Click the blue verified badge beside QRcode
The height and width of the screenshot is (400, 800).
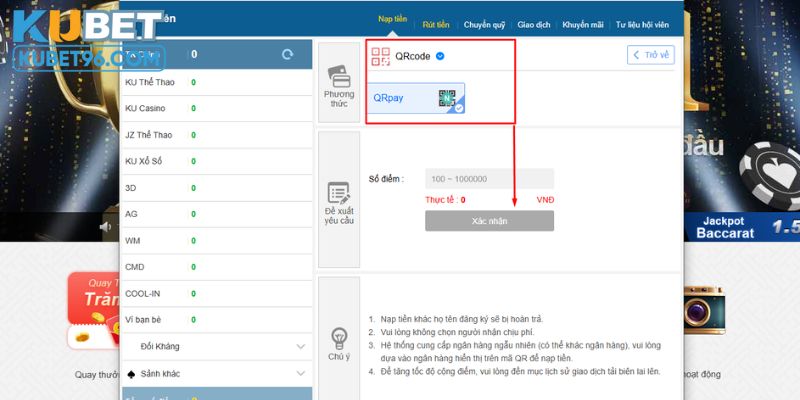pyautogui.click(x=440, y=56)
